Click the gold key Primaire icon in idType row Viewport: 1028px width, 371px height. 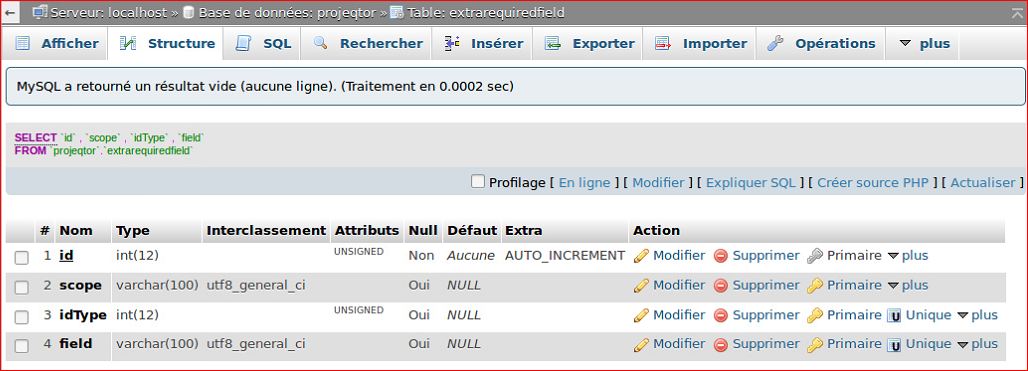pos(815,315)
